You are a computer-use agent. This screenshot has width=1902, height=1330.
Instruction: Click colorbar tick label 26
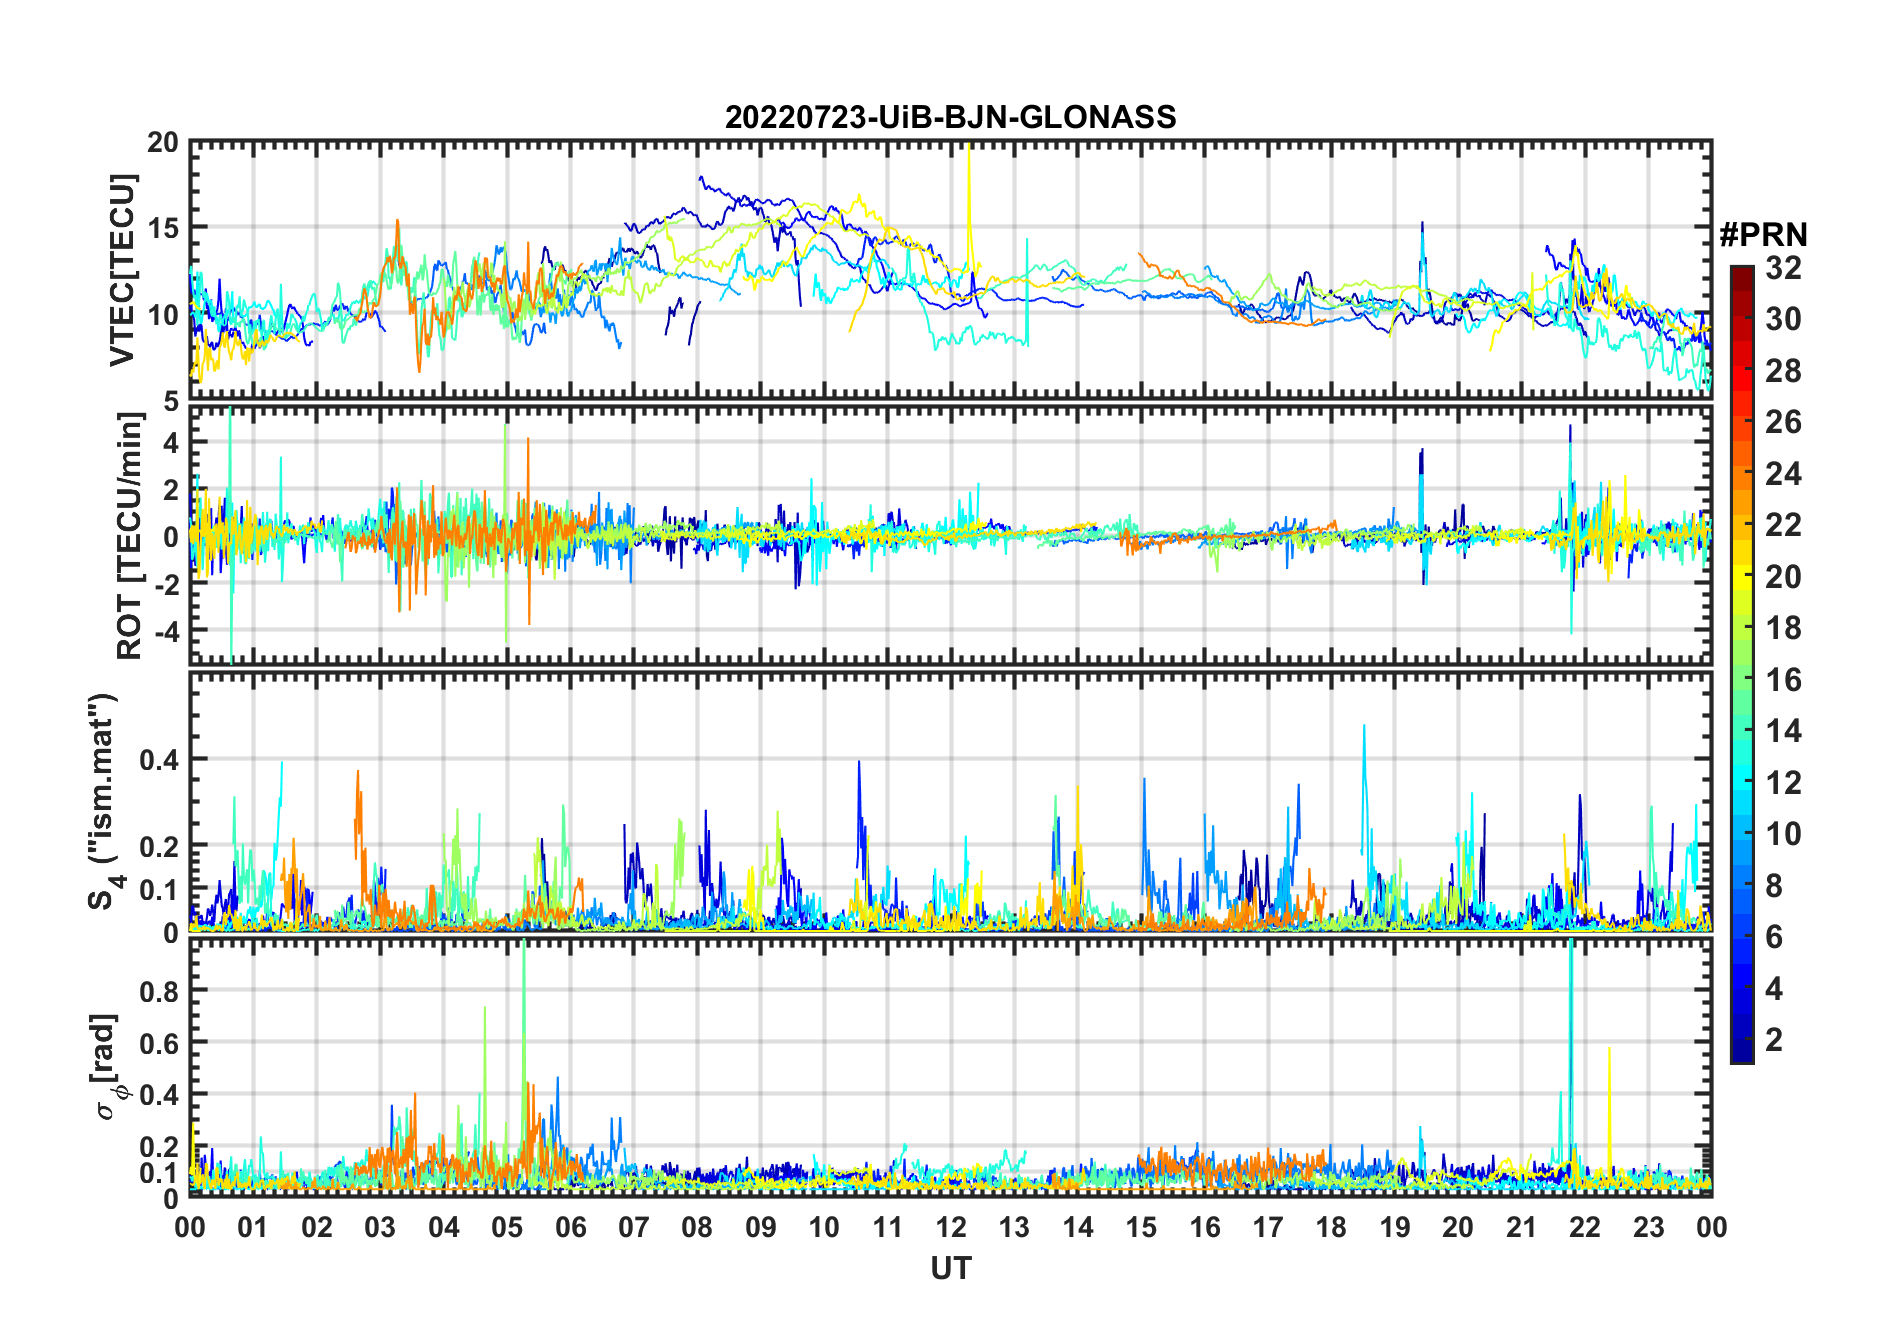coord(1783,422)
